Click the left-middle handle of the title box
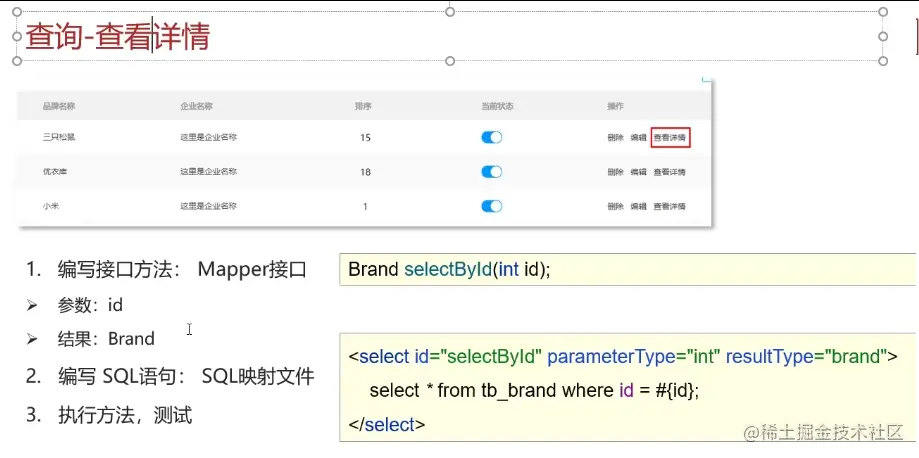Screen dimensions: 919x458 (x=16, y=36)
